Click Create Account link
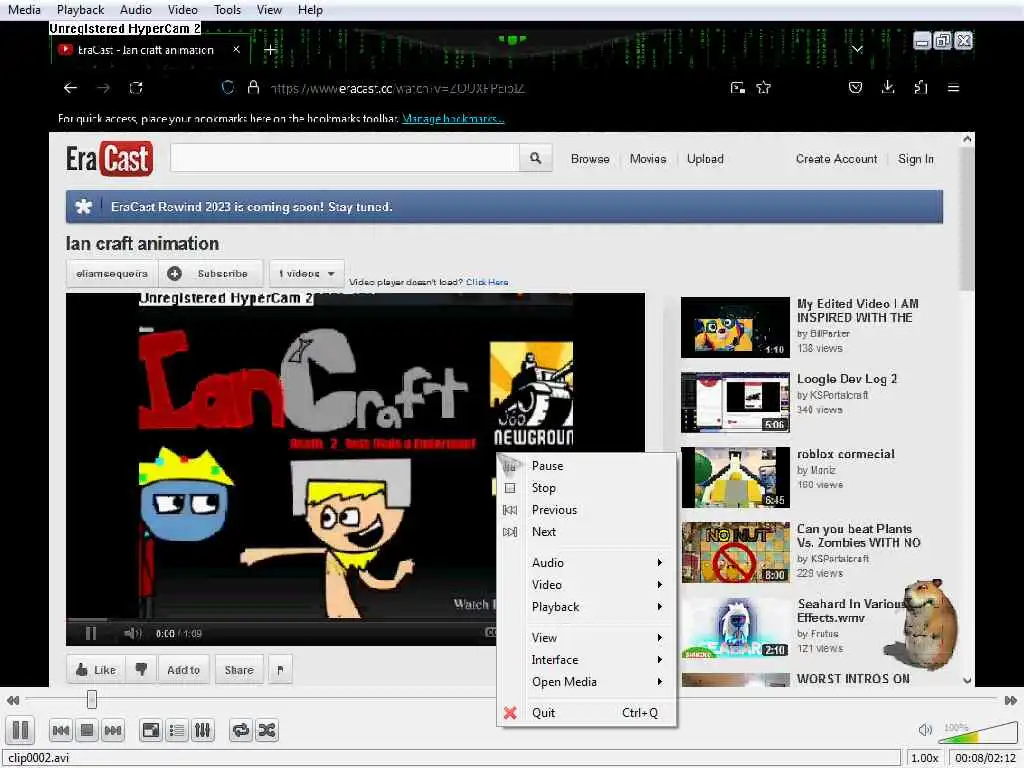Image resolution: width=1024 pixels, height=768 pixels. [x=836, y=159]
